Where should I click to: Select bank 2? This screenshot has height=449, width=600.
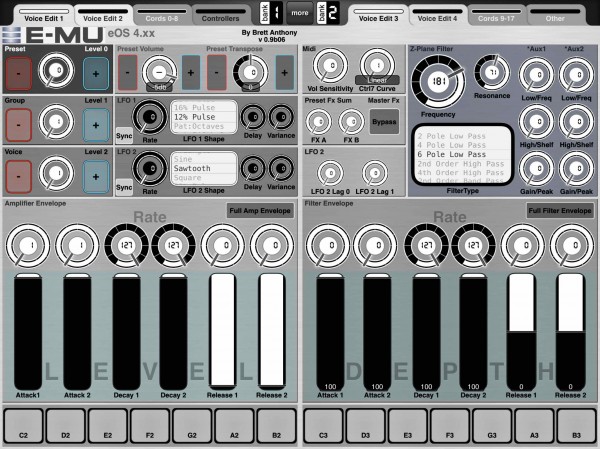click(x=328, y=13)
